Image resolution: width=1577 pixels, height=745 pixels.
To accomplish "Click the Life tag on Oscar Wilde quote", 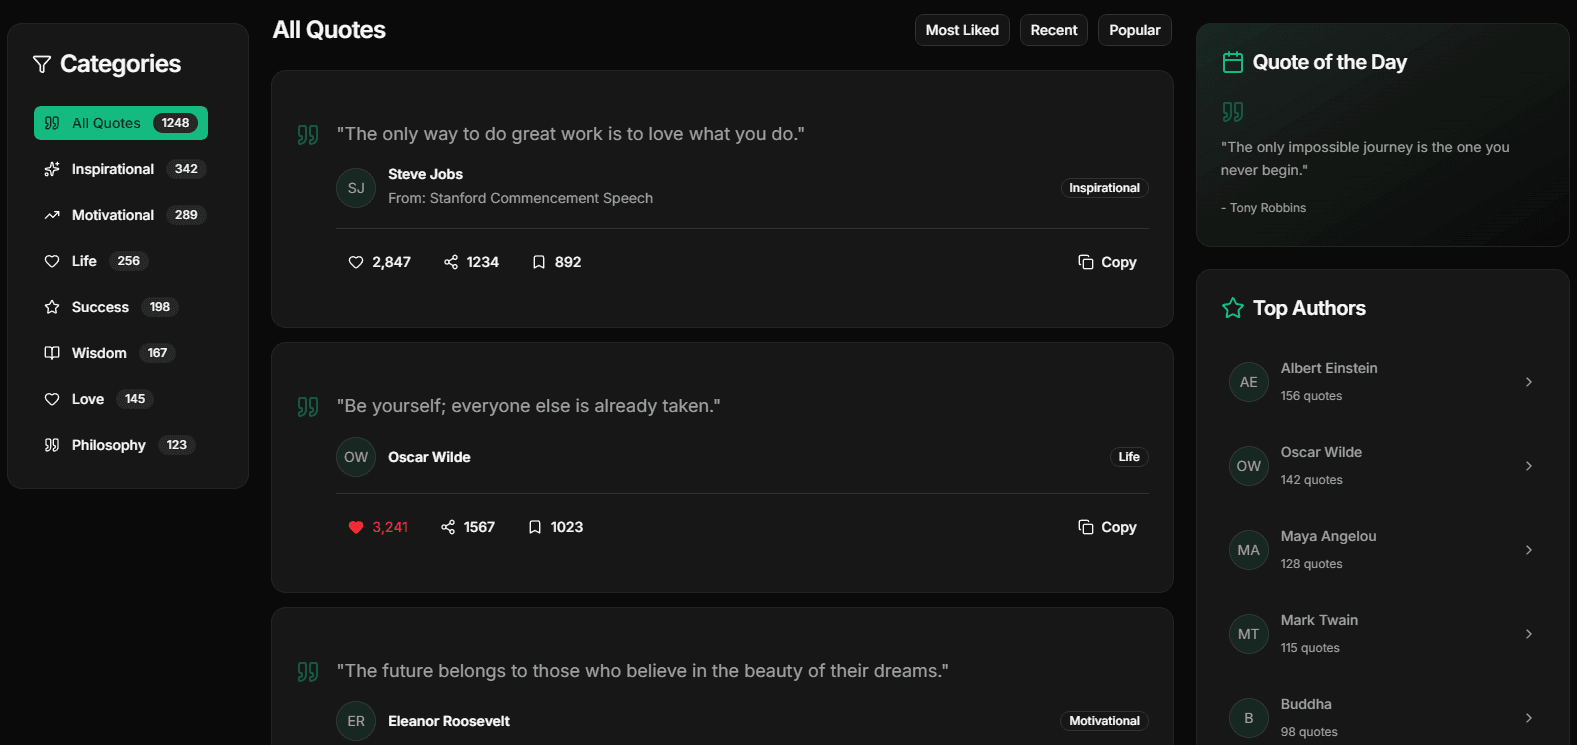I will [1128, 457].
